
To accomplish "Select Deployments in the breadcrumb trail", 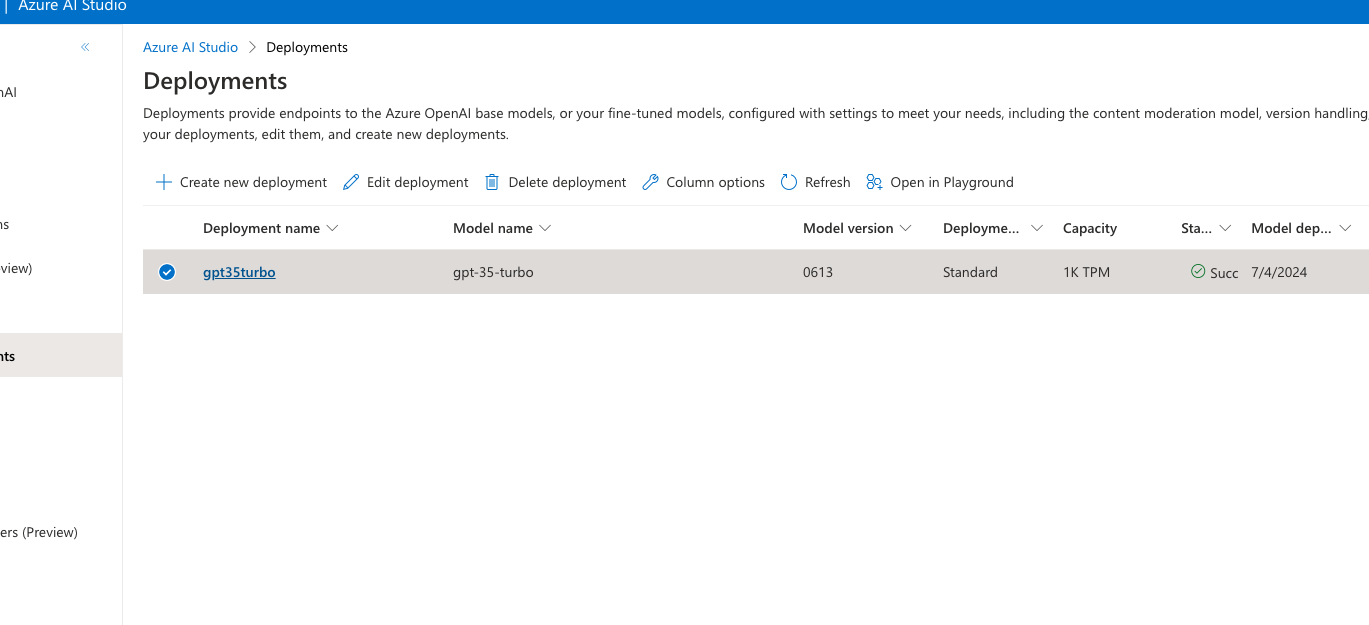I will click(306, 47).
